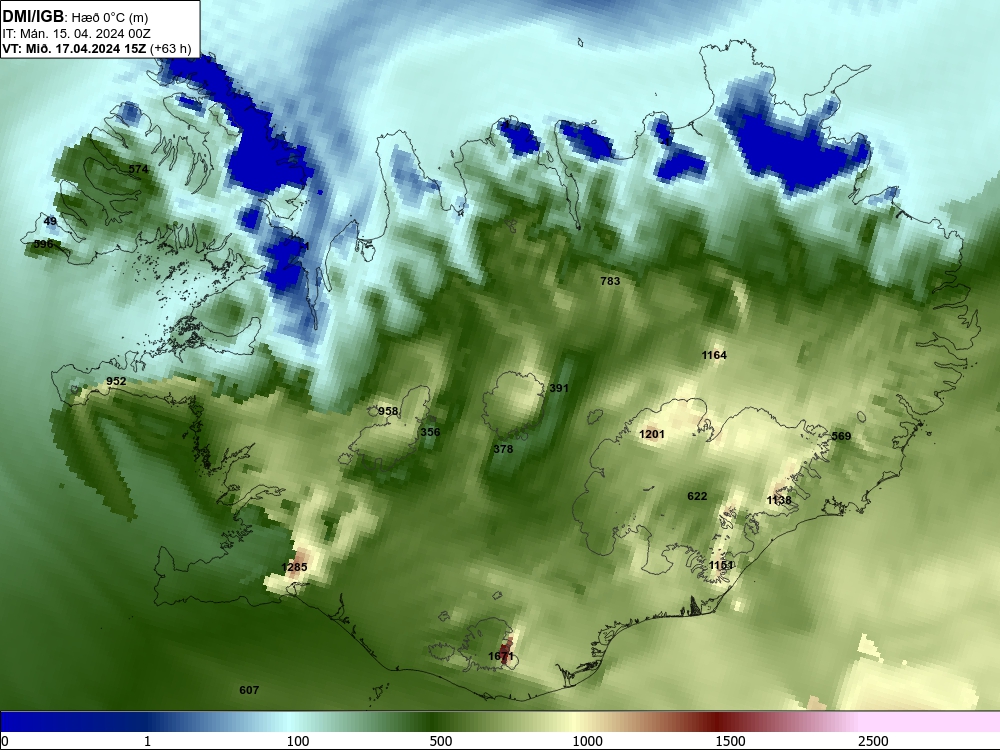Click the DMI/IGB title label
The image size is (1000, 750).
[34, 16]
